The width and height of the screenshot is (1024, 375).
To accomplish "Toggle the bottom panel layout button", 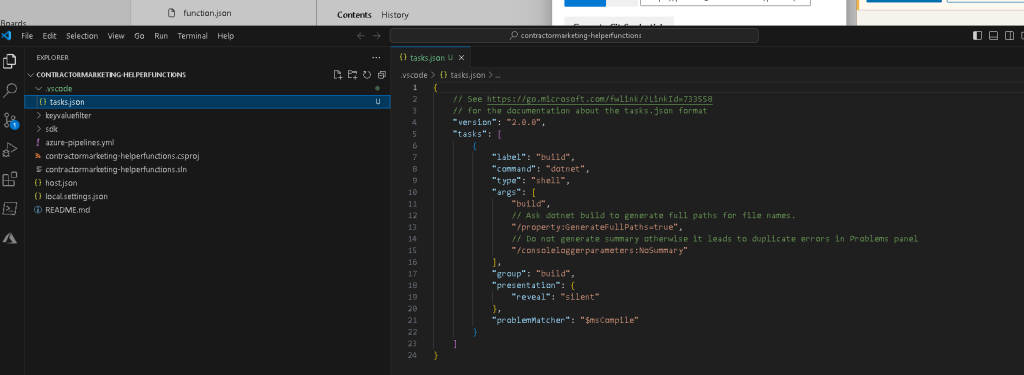I will [x=993, y=36].
